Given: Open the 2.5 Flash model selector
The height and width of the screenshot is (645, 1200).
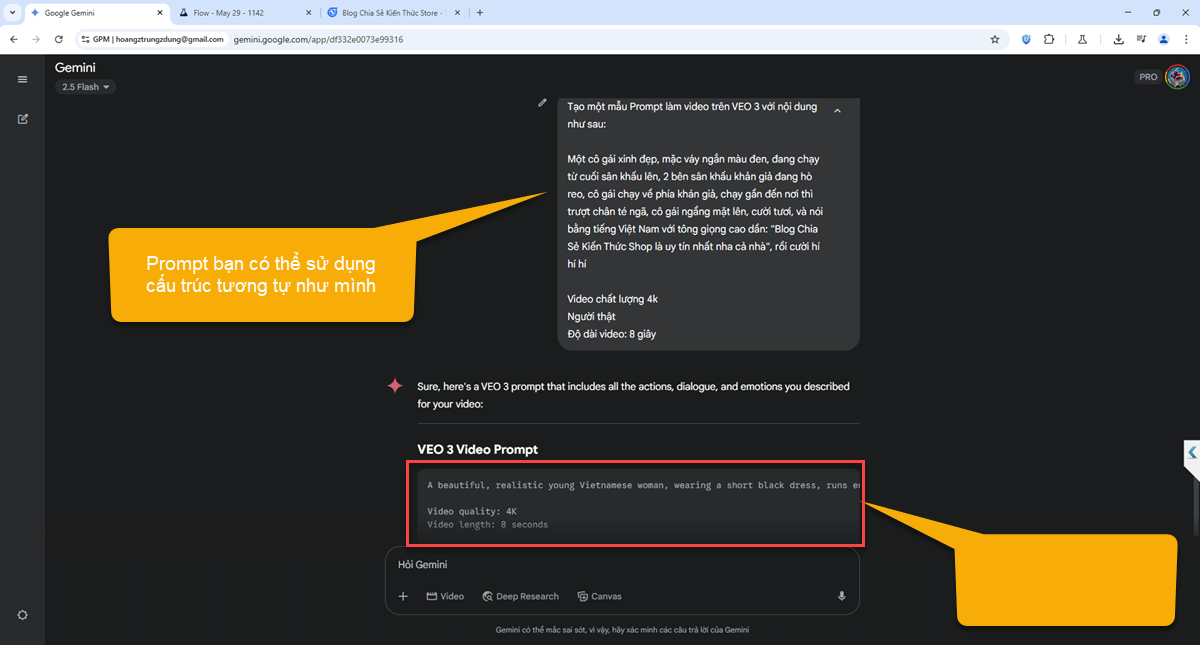Looking at the screenshot, I should click(x=85, y=87).
